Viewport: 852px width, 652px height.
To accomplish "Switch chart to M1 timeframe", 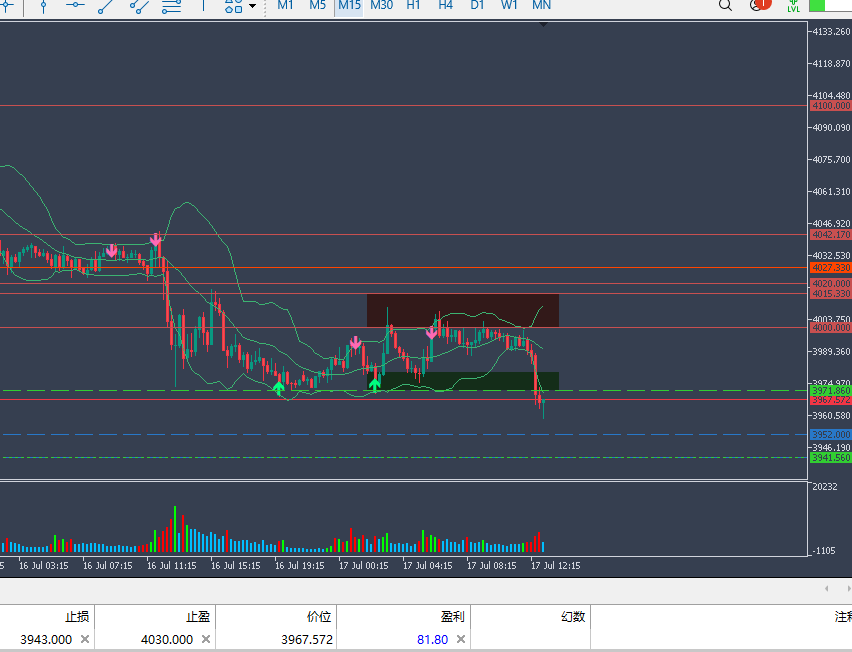I will click(x=285, y=5).
